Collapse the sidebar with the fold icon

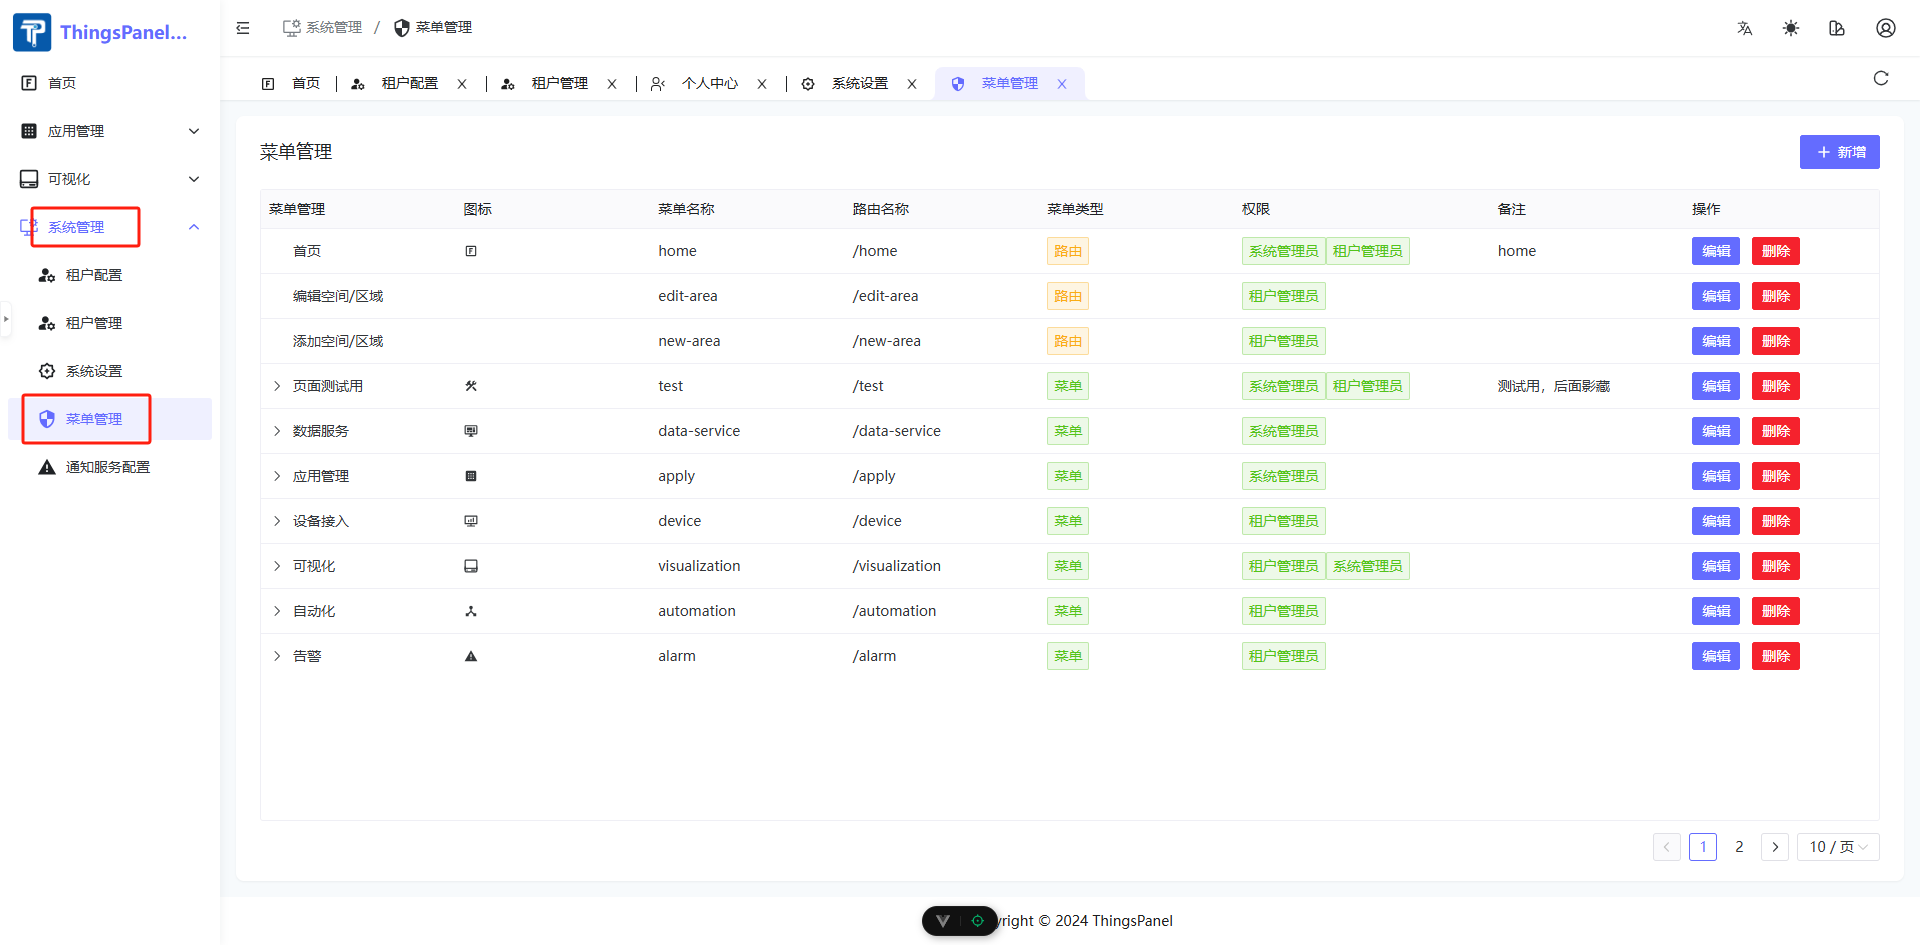tap(243, 28)
